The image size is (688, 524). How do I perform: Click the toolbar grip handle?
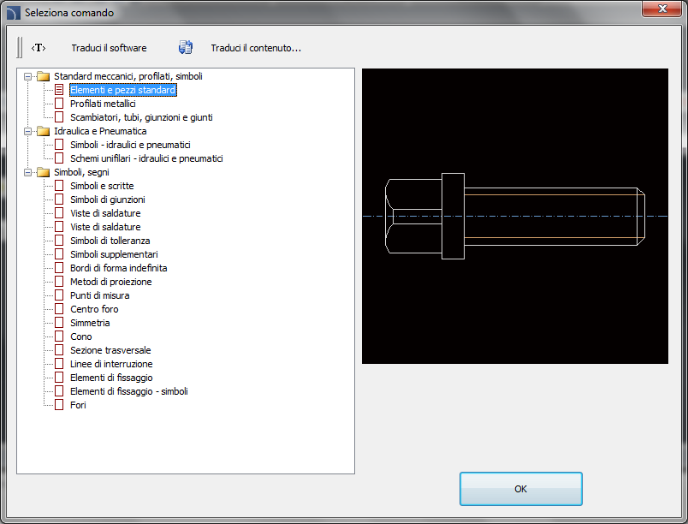pyautogui.click(x=19, y=47)
